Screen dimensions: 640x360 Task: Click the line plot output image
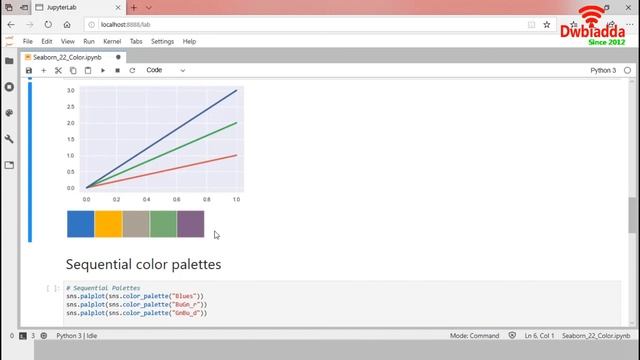155,144
